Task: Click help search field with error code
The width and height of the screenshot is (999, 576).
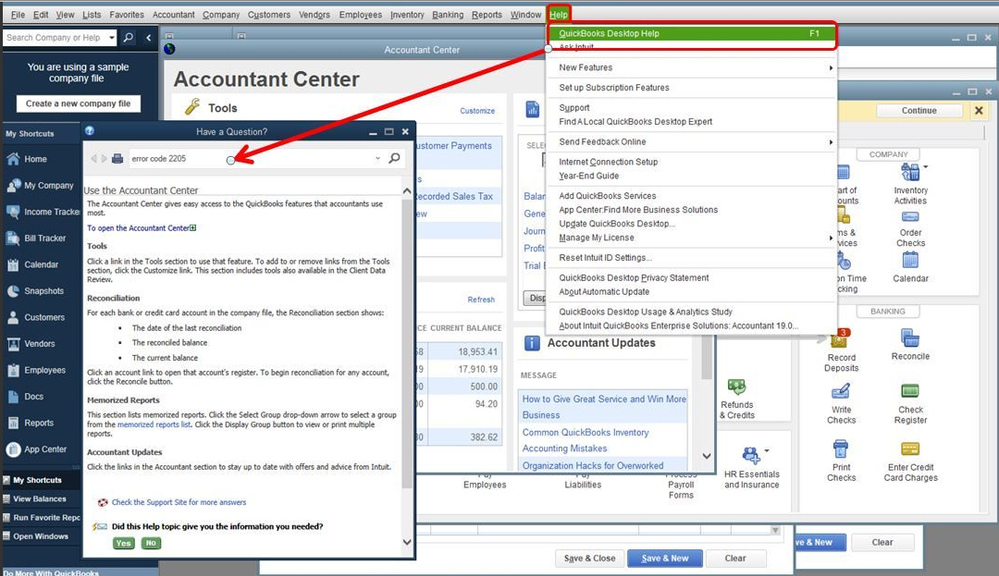Action: coord(250,159)
